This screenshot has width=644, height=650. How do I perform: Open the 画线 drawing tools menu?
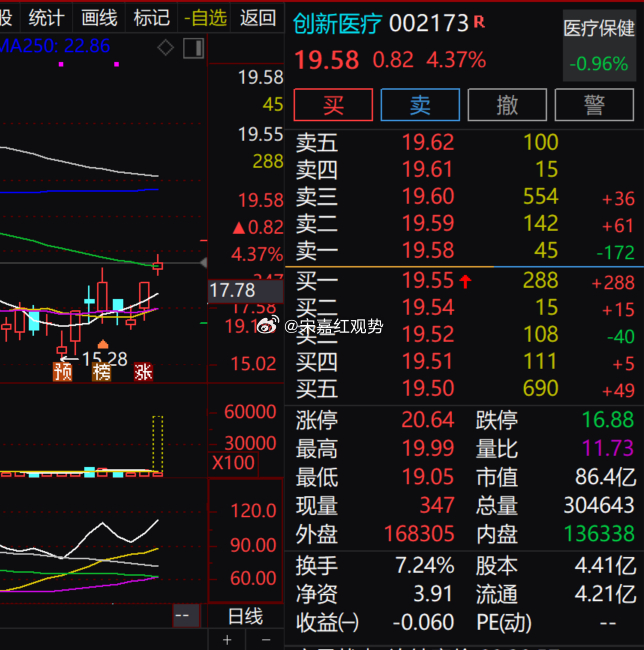click(99, 18)
